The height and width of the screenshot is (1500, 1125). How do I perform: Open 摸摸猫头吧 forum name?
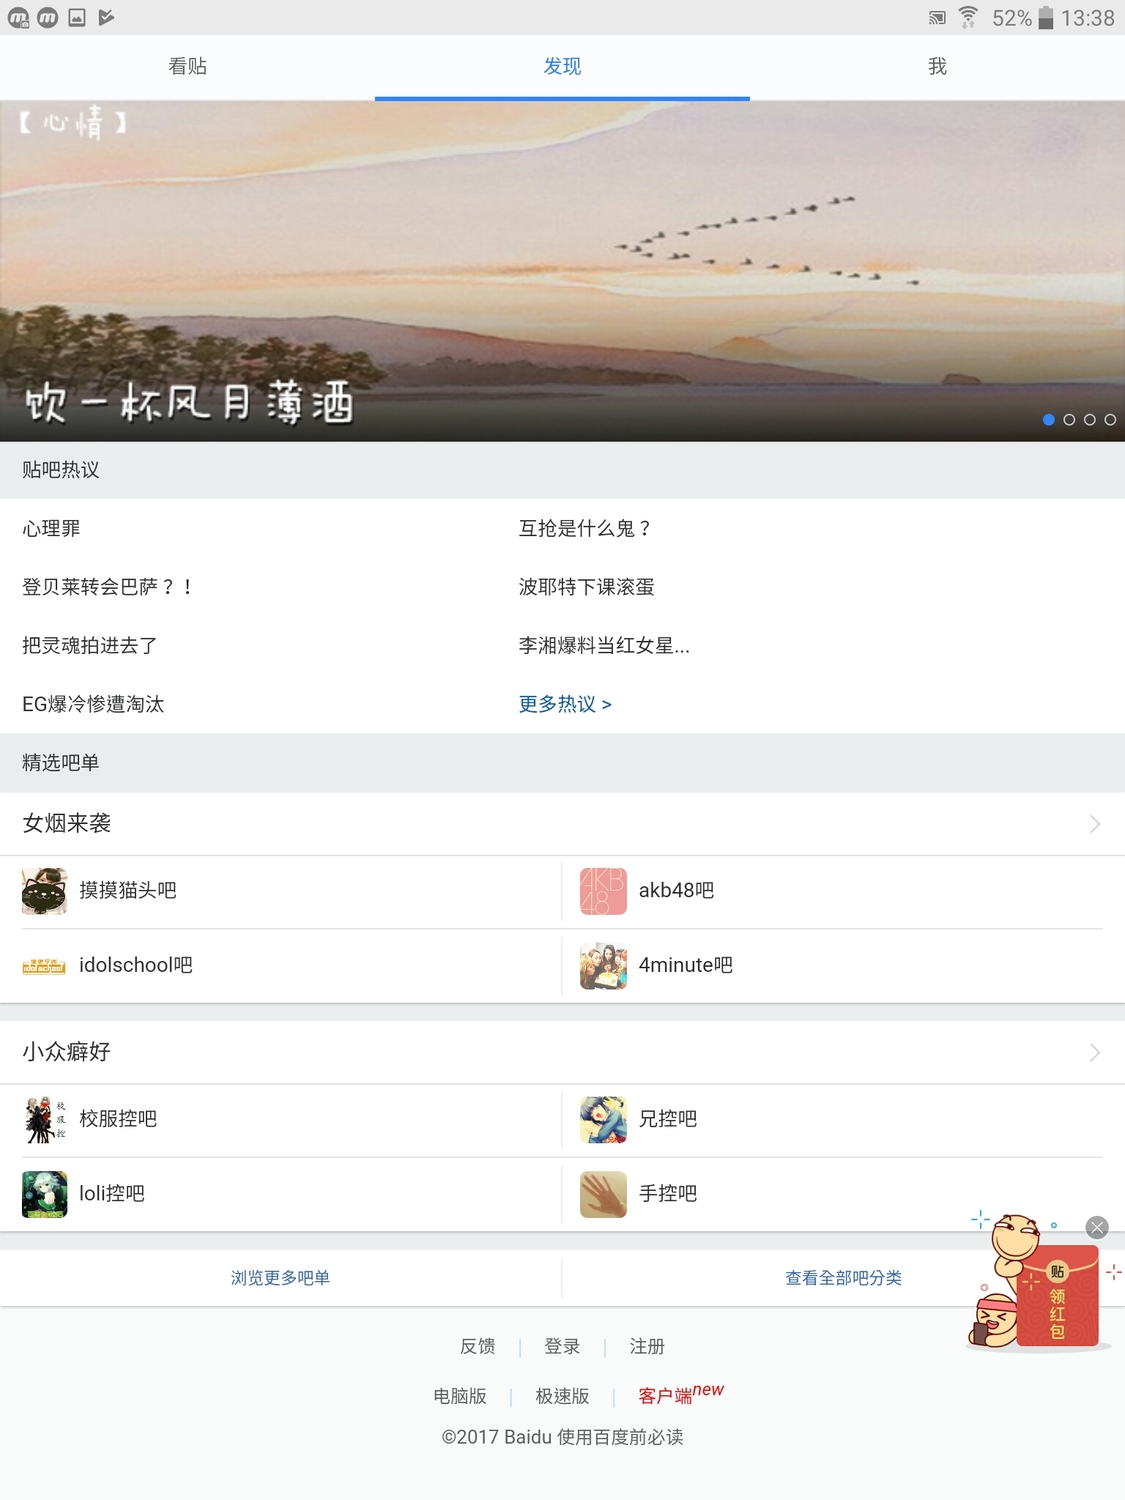tap(128, 890)
